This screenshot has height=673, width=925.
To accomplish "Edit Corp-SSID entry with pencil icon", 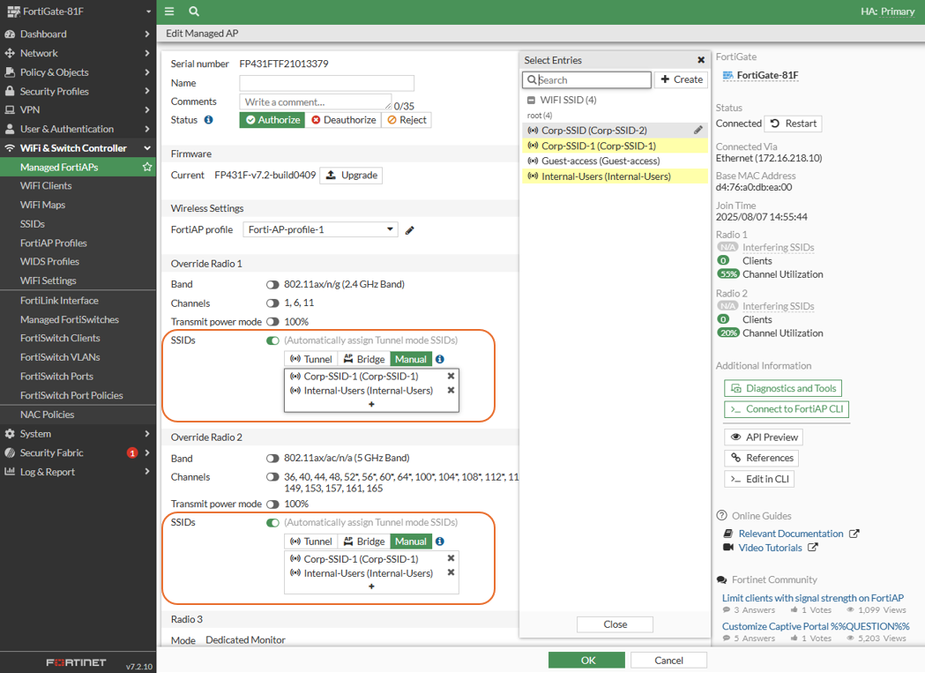I will pyautogui.click(x=698, y=130).
